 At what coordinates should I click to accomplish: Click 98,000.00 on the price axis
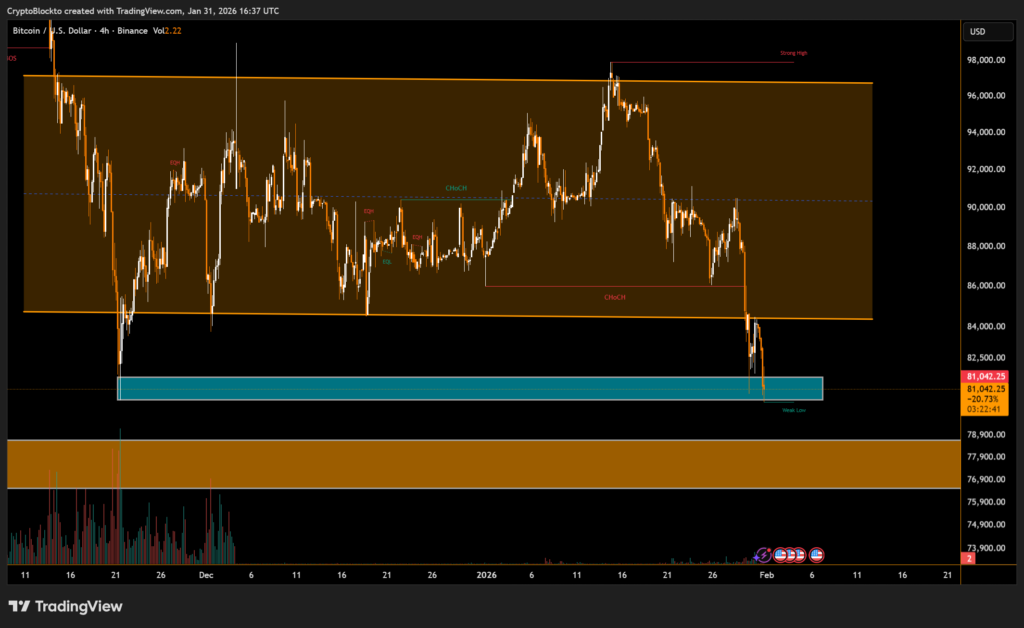[x=985, y=60]
